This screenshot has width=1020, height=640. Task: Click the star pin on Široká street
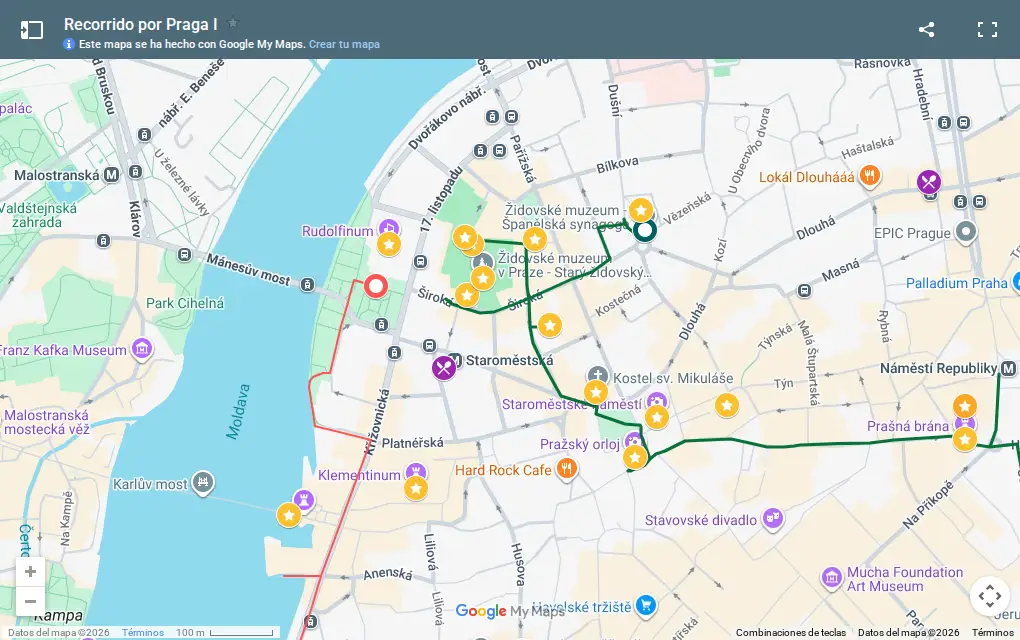click(x=467, y=295)
